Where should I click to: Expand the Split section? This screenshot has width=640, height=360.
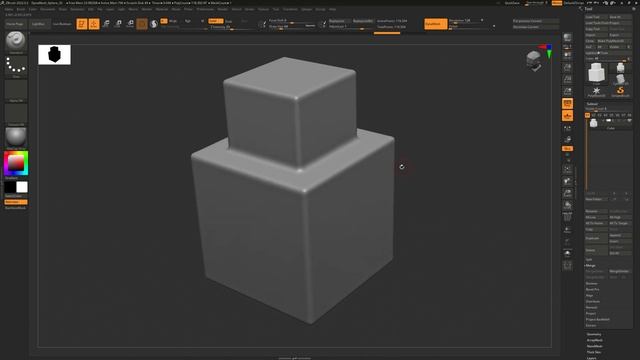click(x=589, y=260)
